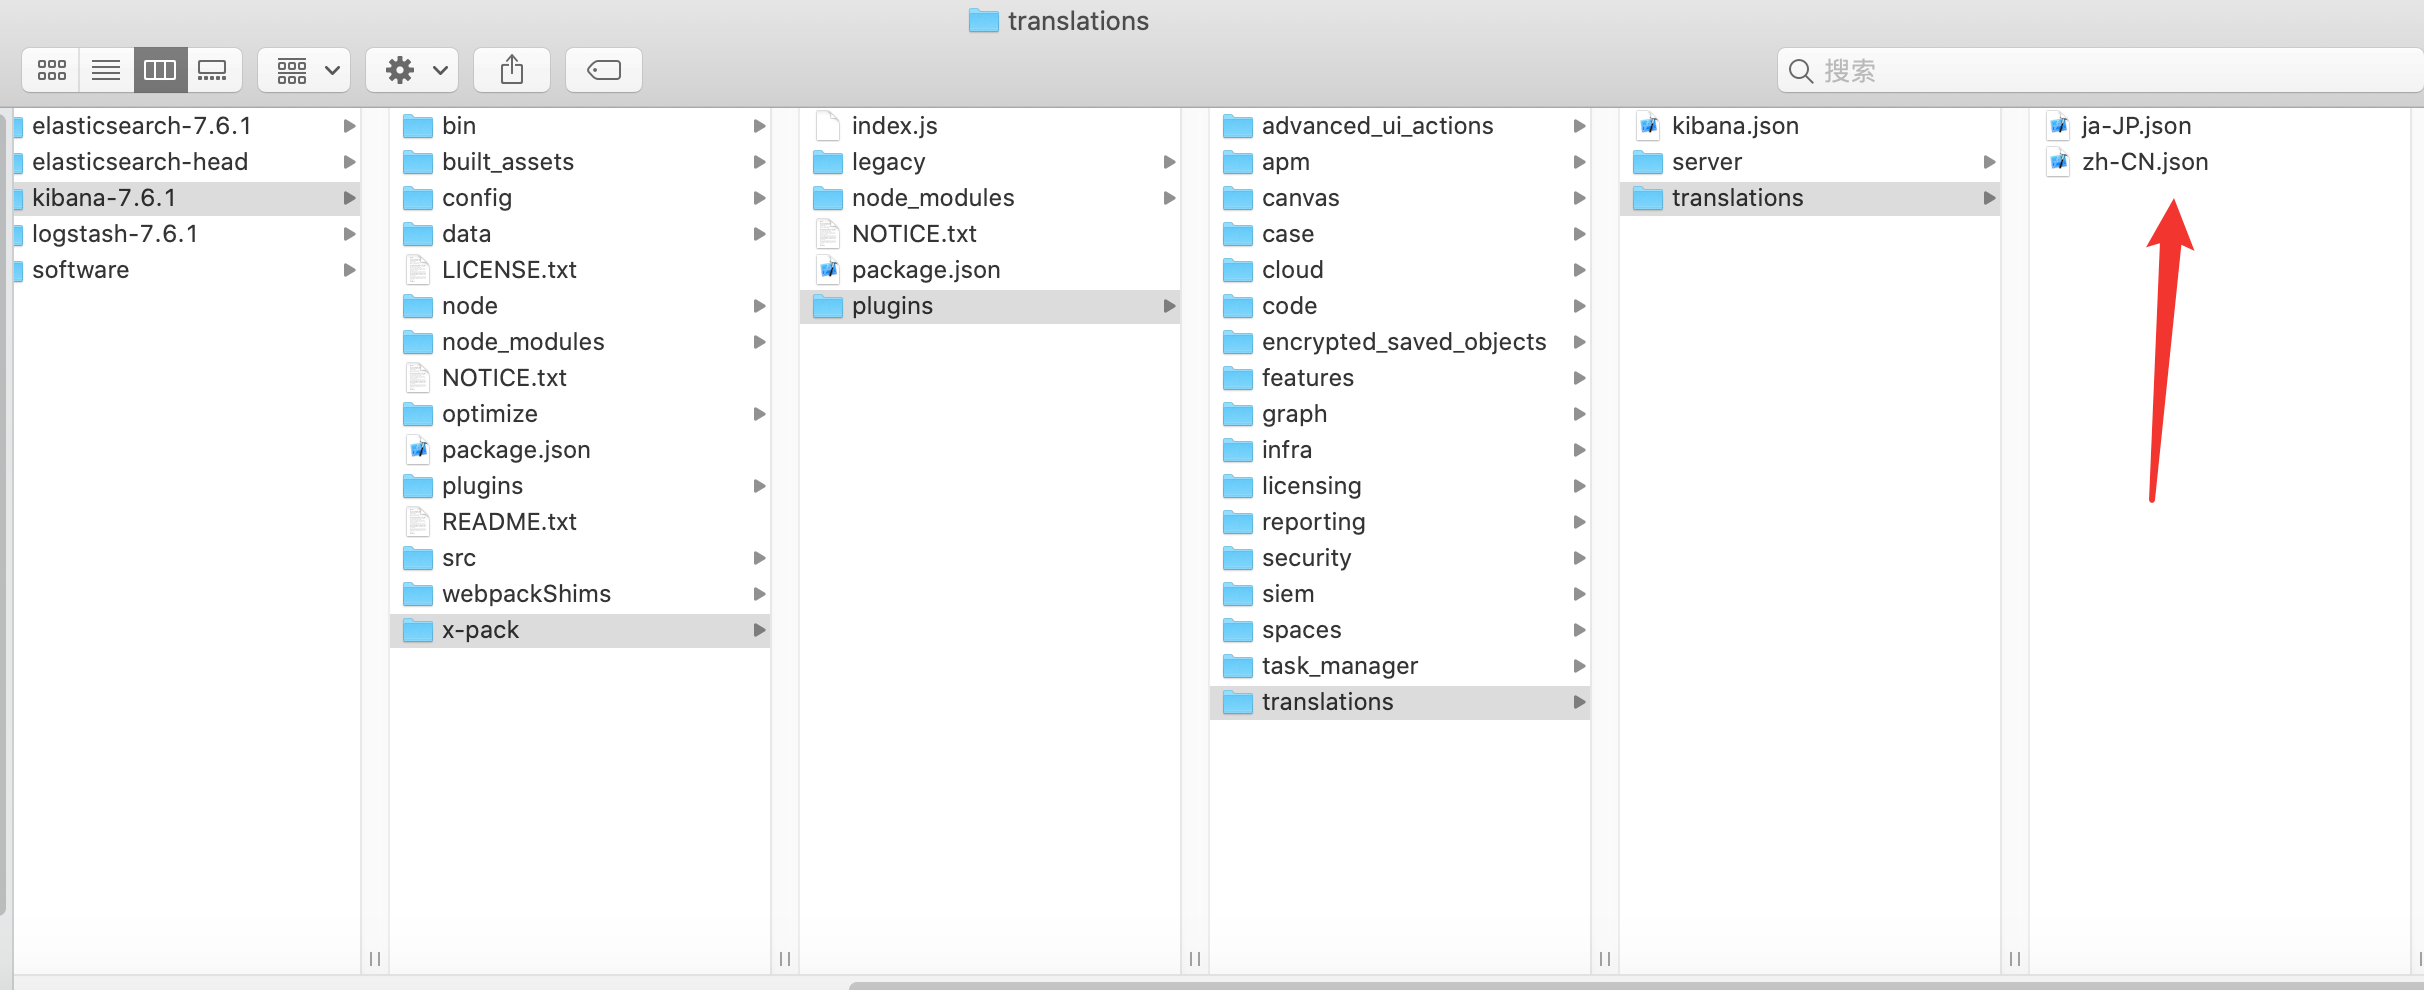Click the Edit Tags toolbar button
Image resolution: width=2424 pixels, height=990 pixels.
[x=603, y=70]
